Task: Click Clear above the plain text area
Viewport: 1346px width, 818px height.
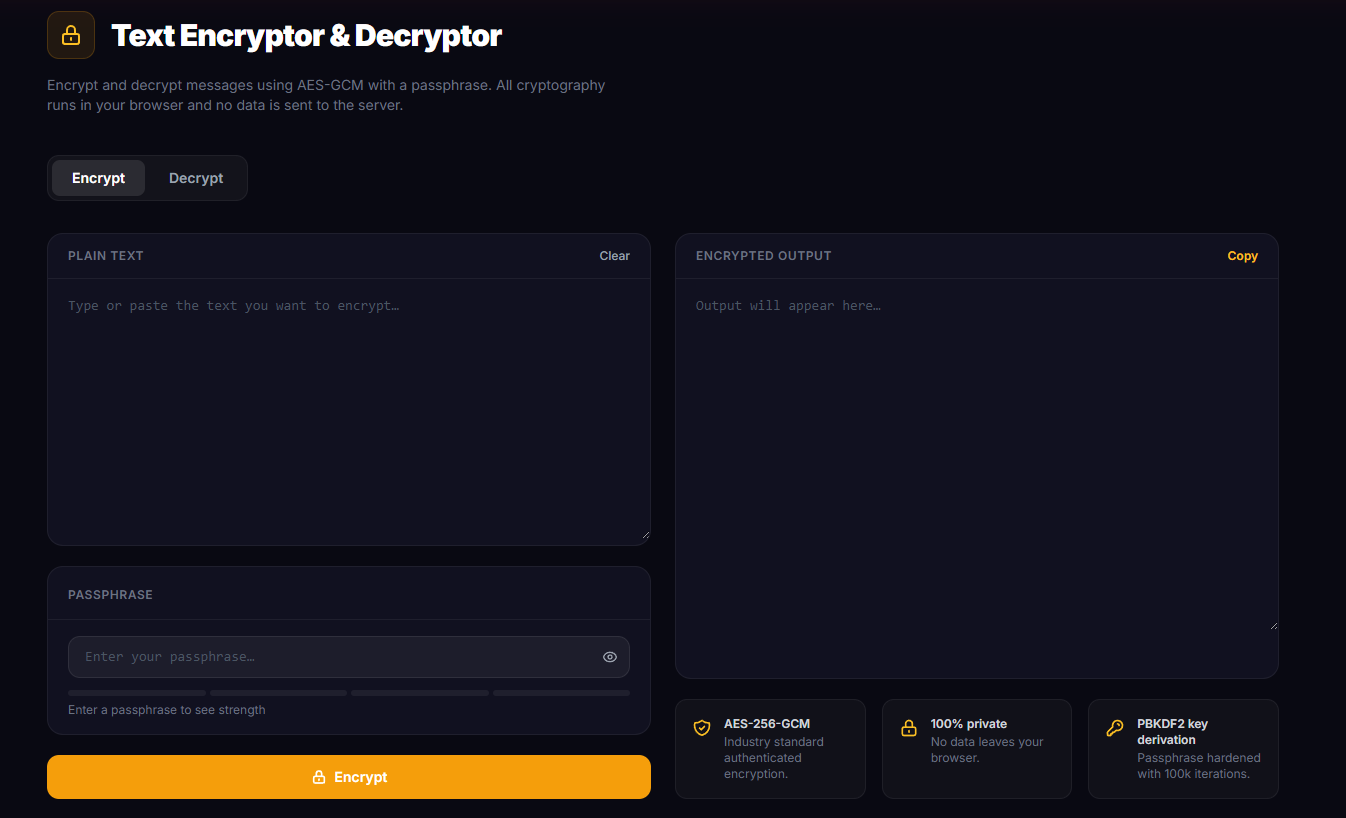Action: point(614,255)
